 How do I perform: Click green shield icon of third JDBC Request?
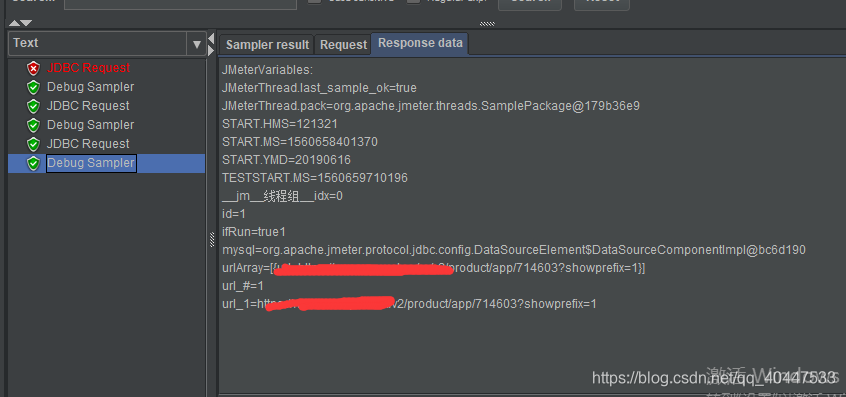[33, 144]
